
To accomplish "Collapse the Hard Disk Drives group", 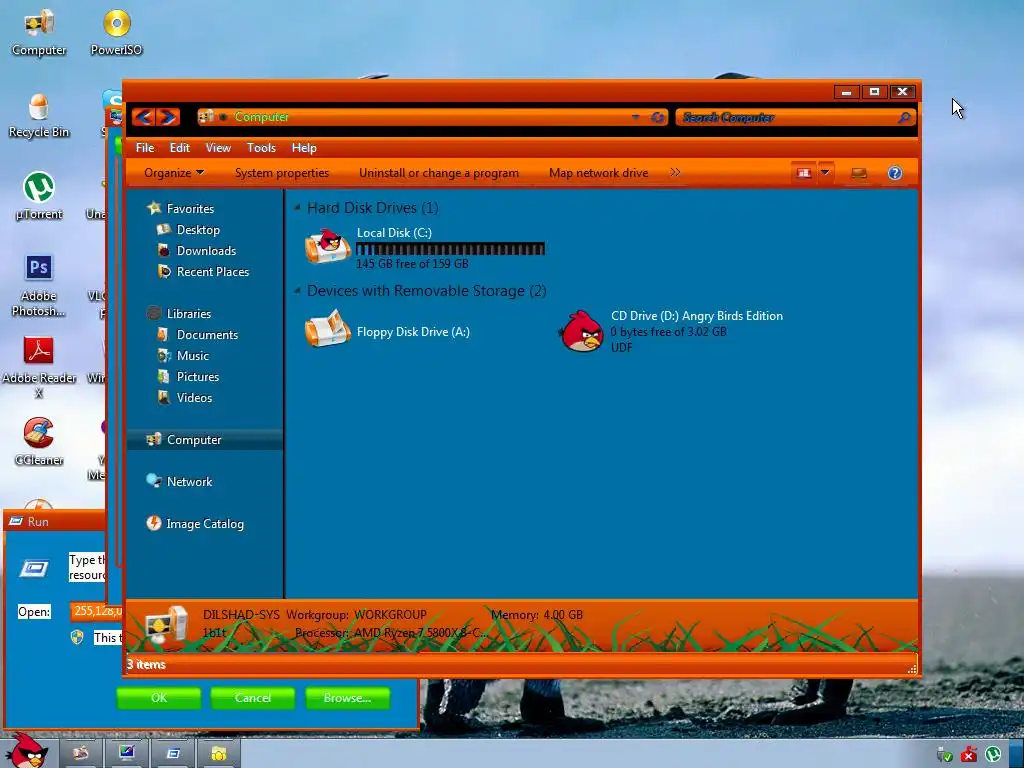I will [x=297, y=208].
